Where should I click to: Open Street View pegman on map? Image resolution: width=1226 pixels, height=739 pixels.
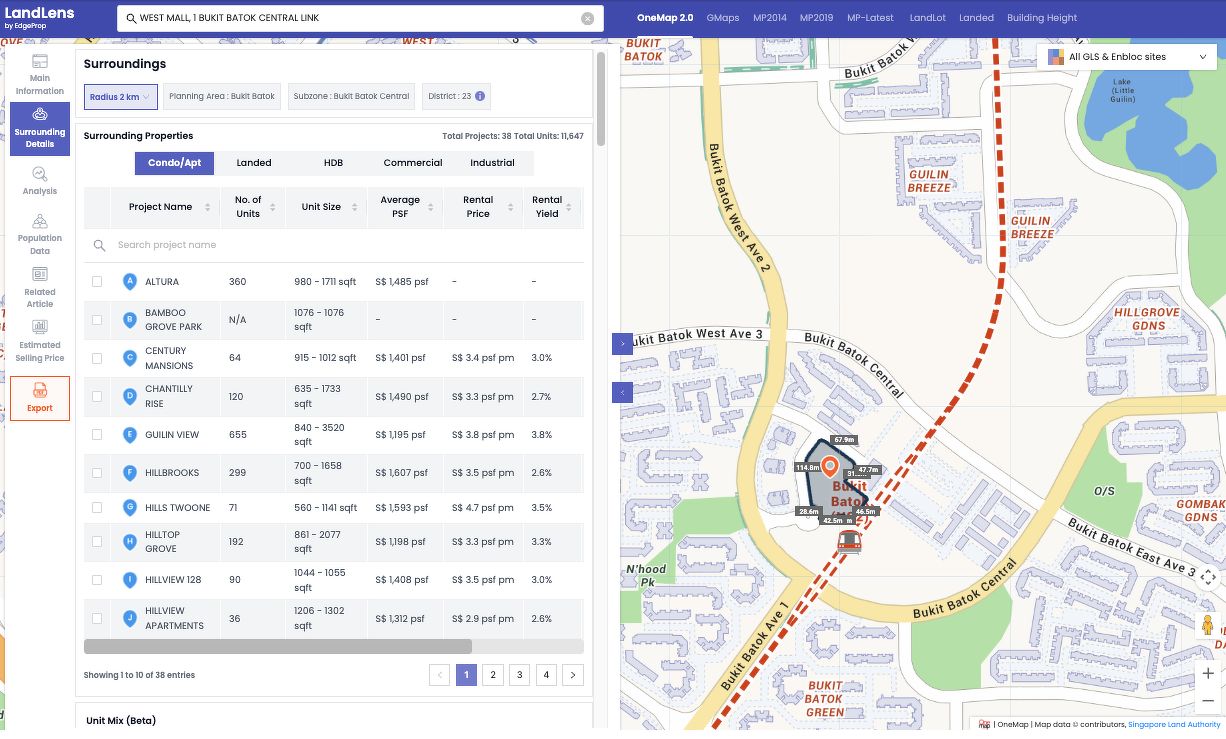pos(1207,626)
